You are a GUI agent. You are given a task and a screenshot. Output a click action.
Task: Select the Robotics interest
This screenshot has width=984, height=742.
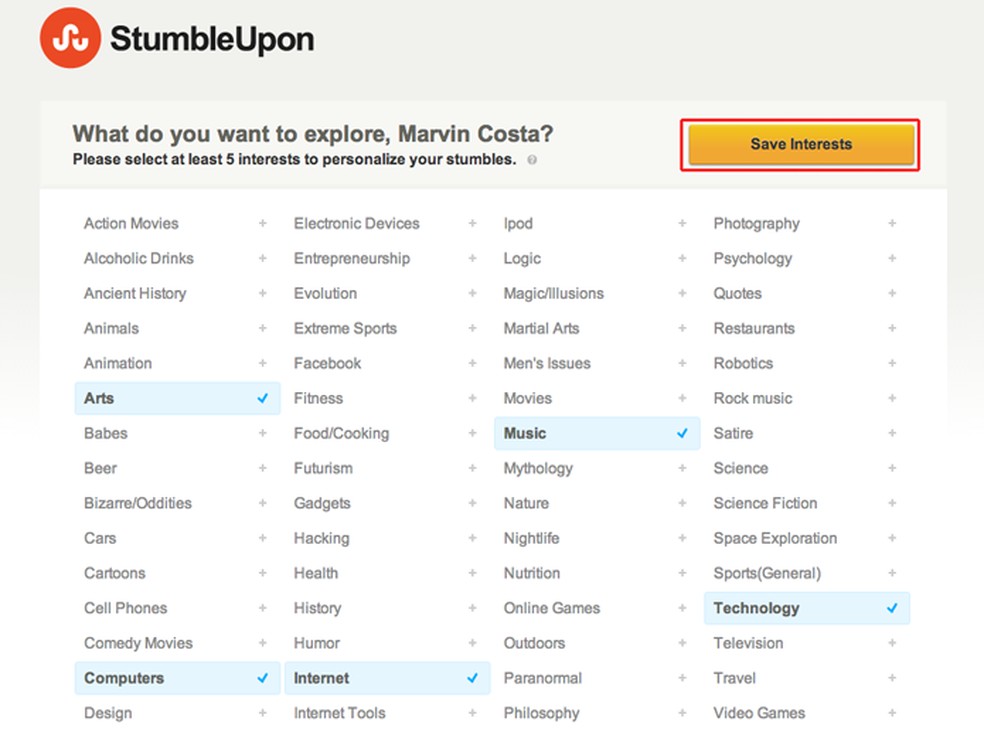click(743, 363)
